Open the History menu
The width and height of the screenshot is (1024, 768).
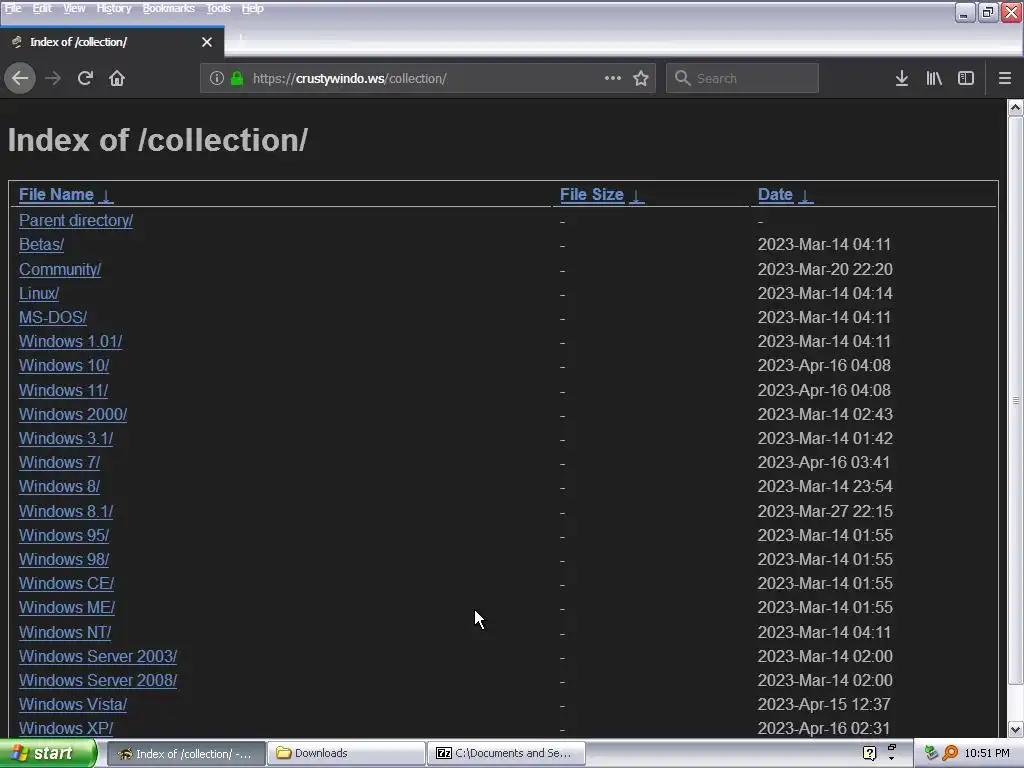[x=114, y=8]
